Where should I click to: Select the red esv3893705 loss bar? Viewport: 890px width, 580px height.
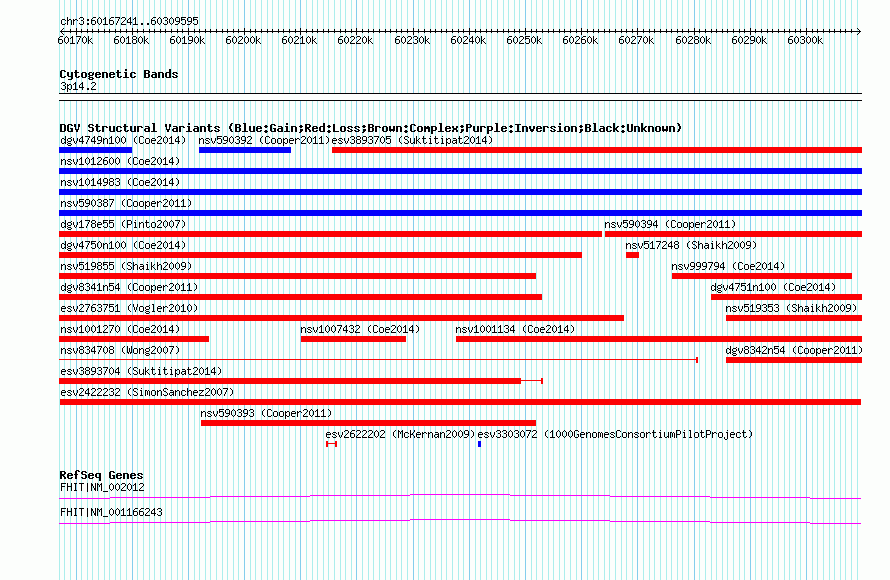tap(597, 150)
